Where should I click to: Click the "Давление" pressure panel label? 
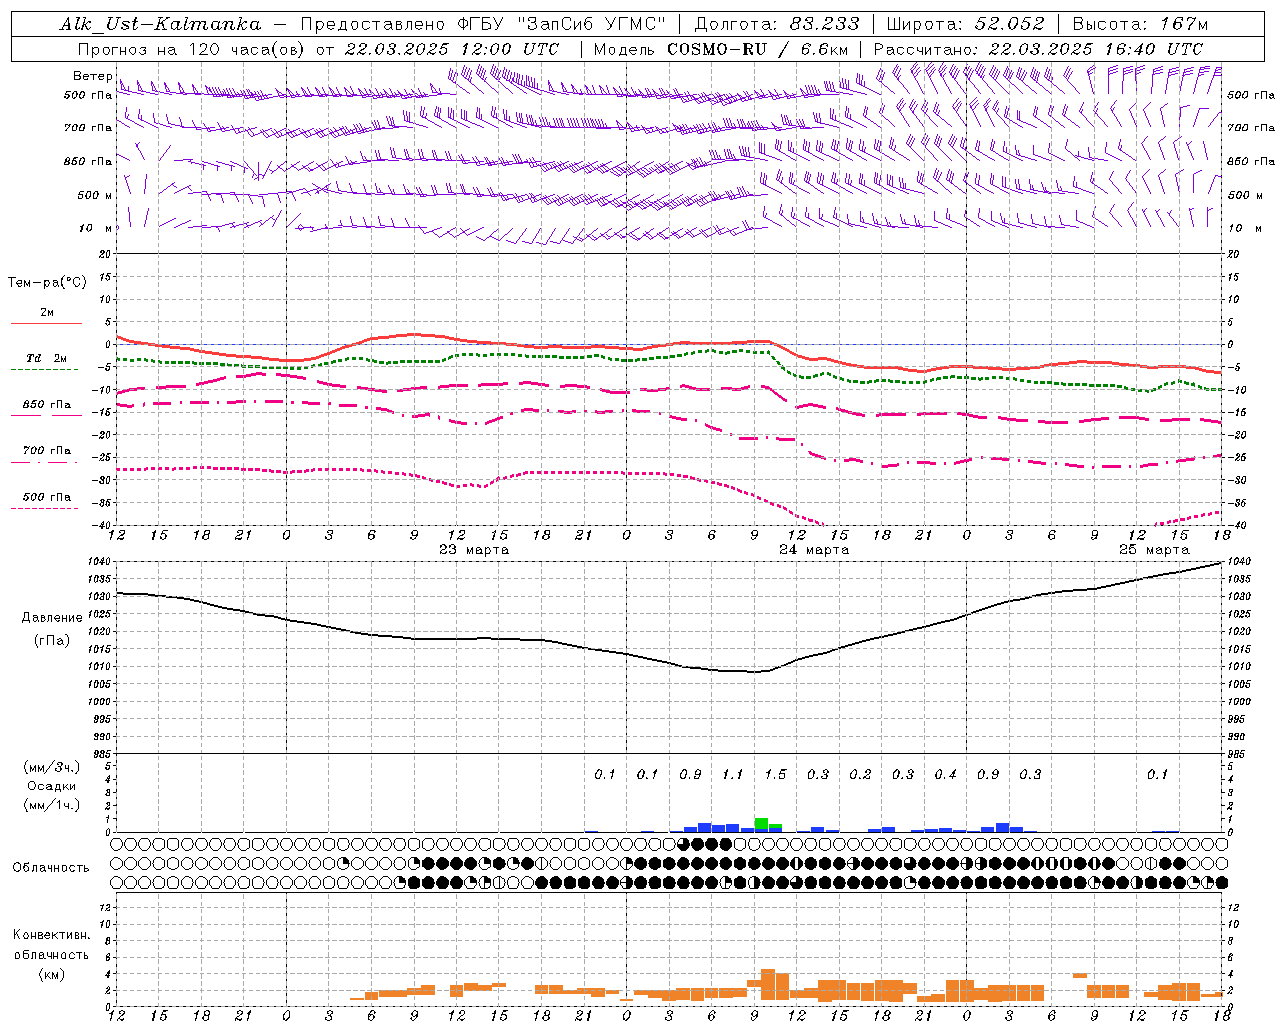(x=52, y=618)
